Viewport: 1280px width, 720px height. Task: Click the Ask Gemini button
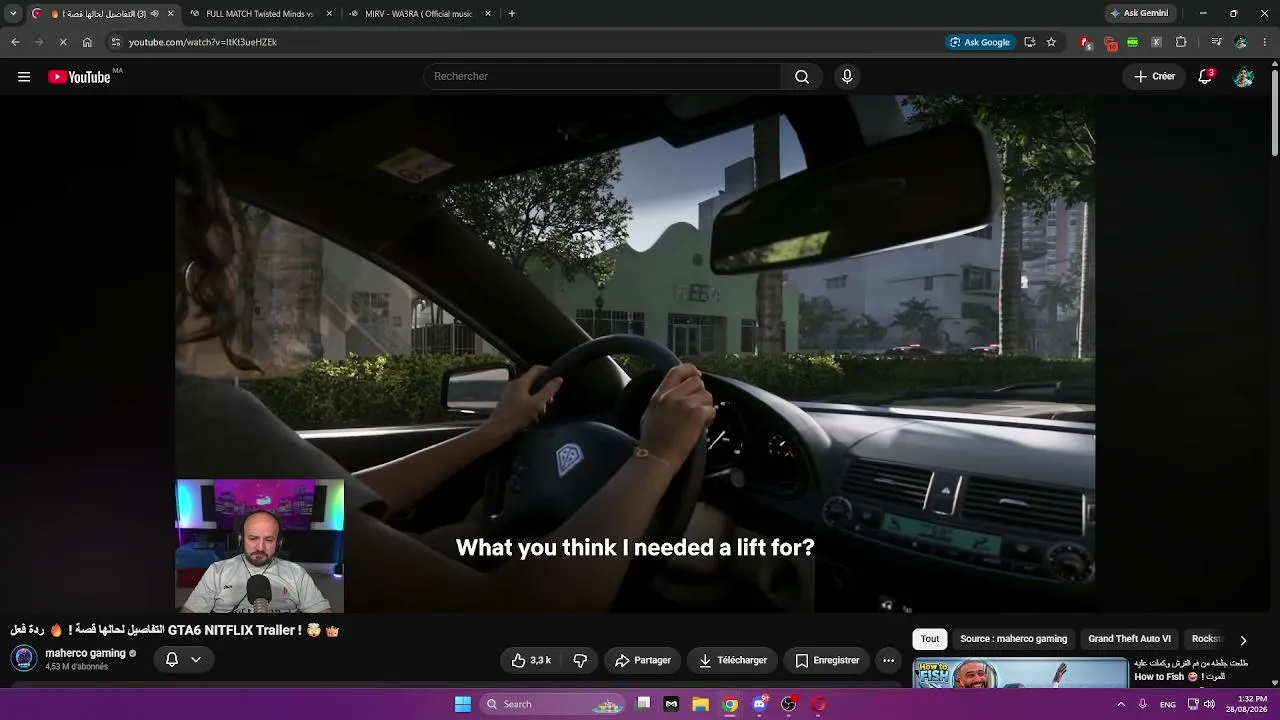[x=1138, y=14]
